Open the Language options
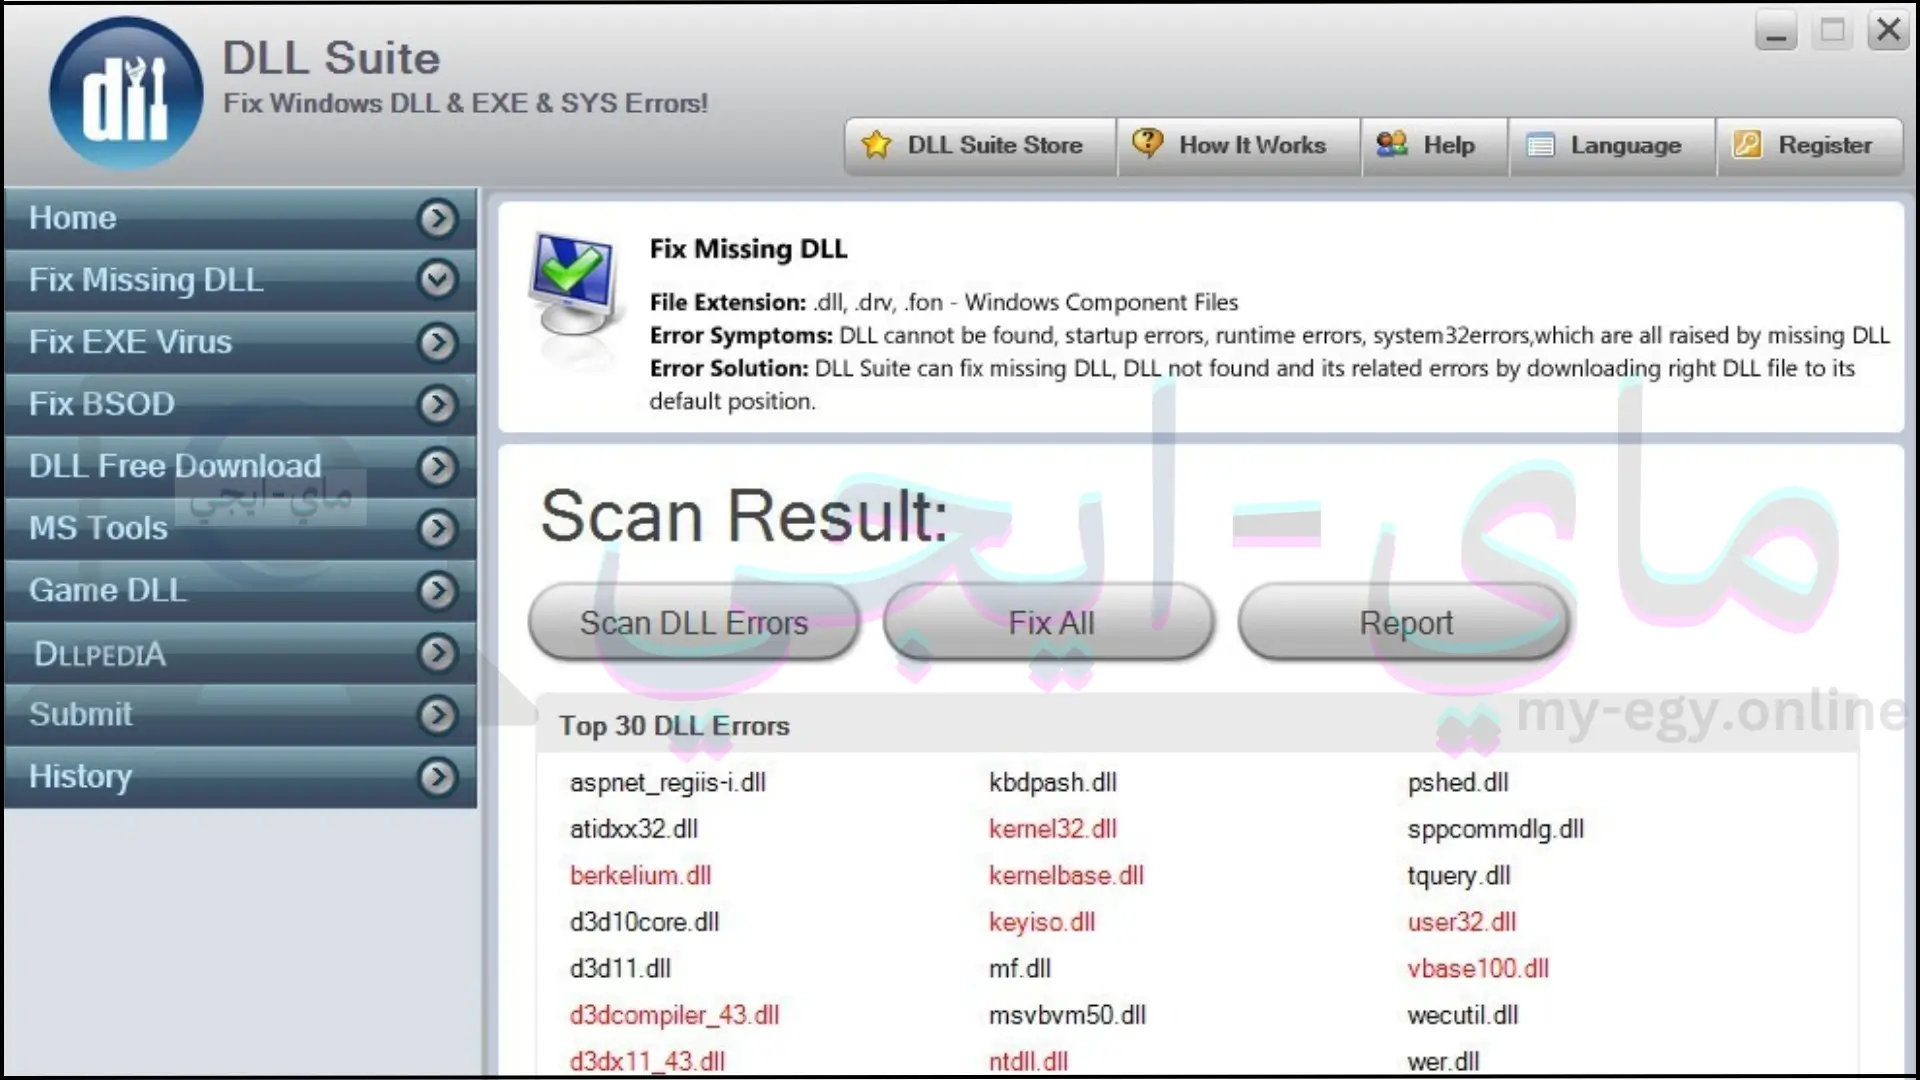This screenshot has height=1080, width=1920. click(x=1612, y=146)
